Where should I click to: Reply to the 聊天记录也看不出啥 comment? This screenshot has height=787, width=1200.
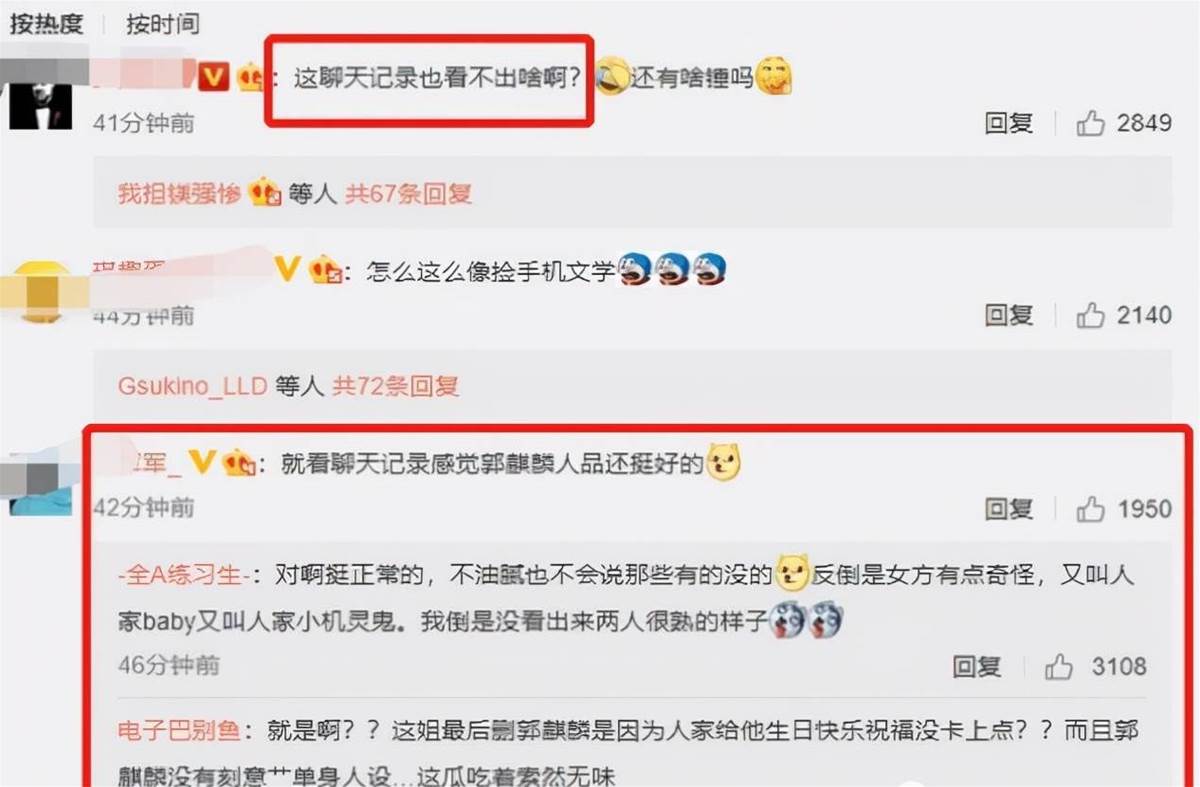[x=1008, y=124]
